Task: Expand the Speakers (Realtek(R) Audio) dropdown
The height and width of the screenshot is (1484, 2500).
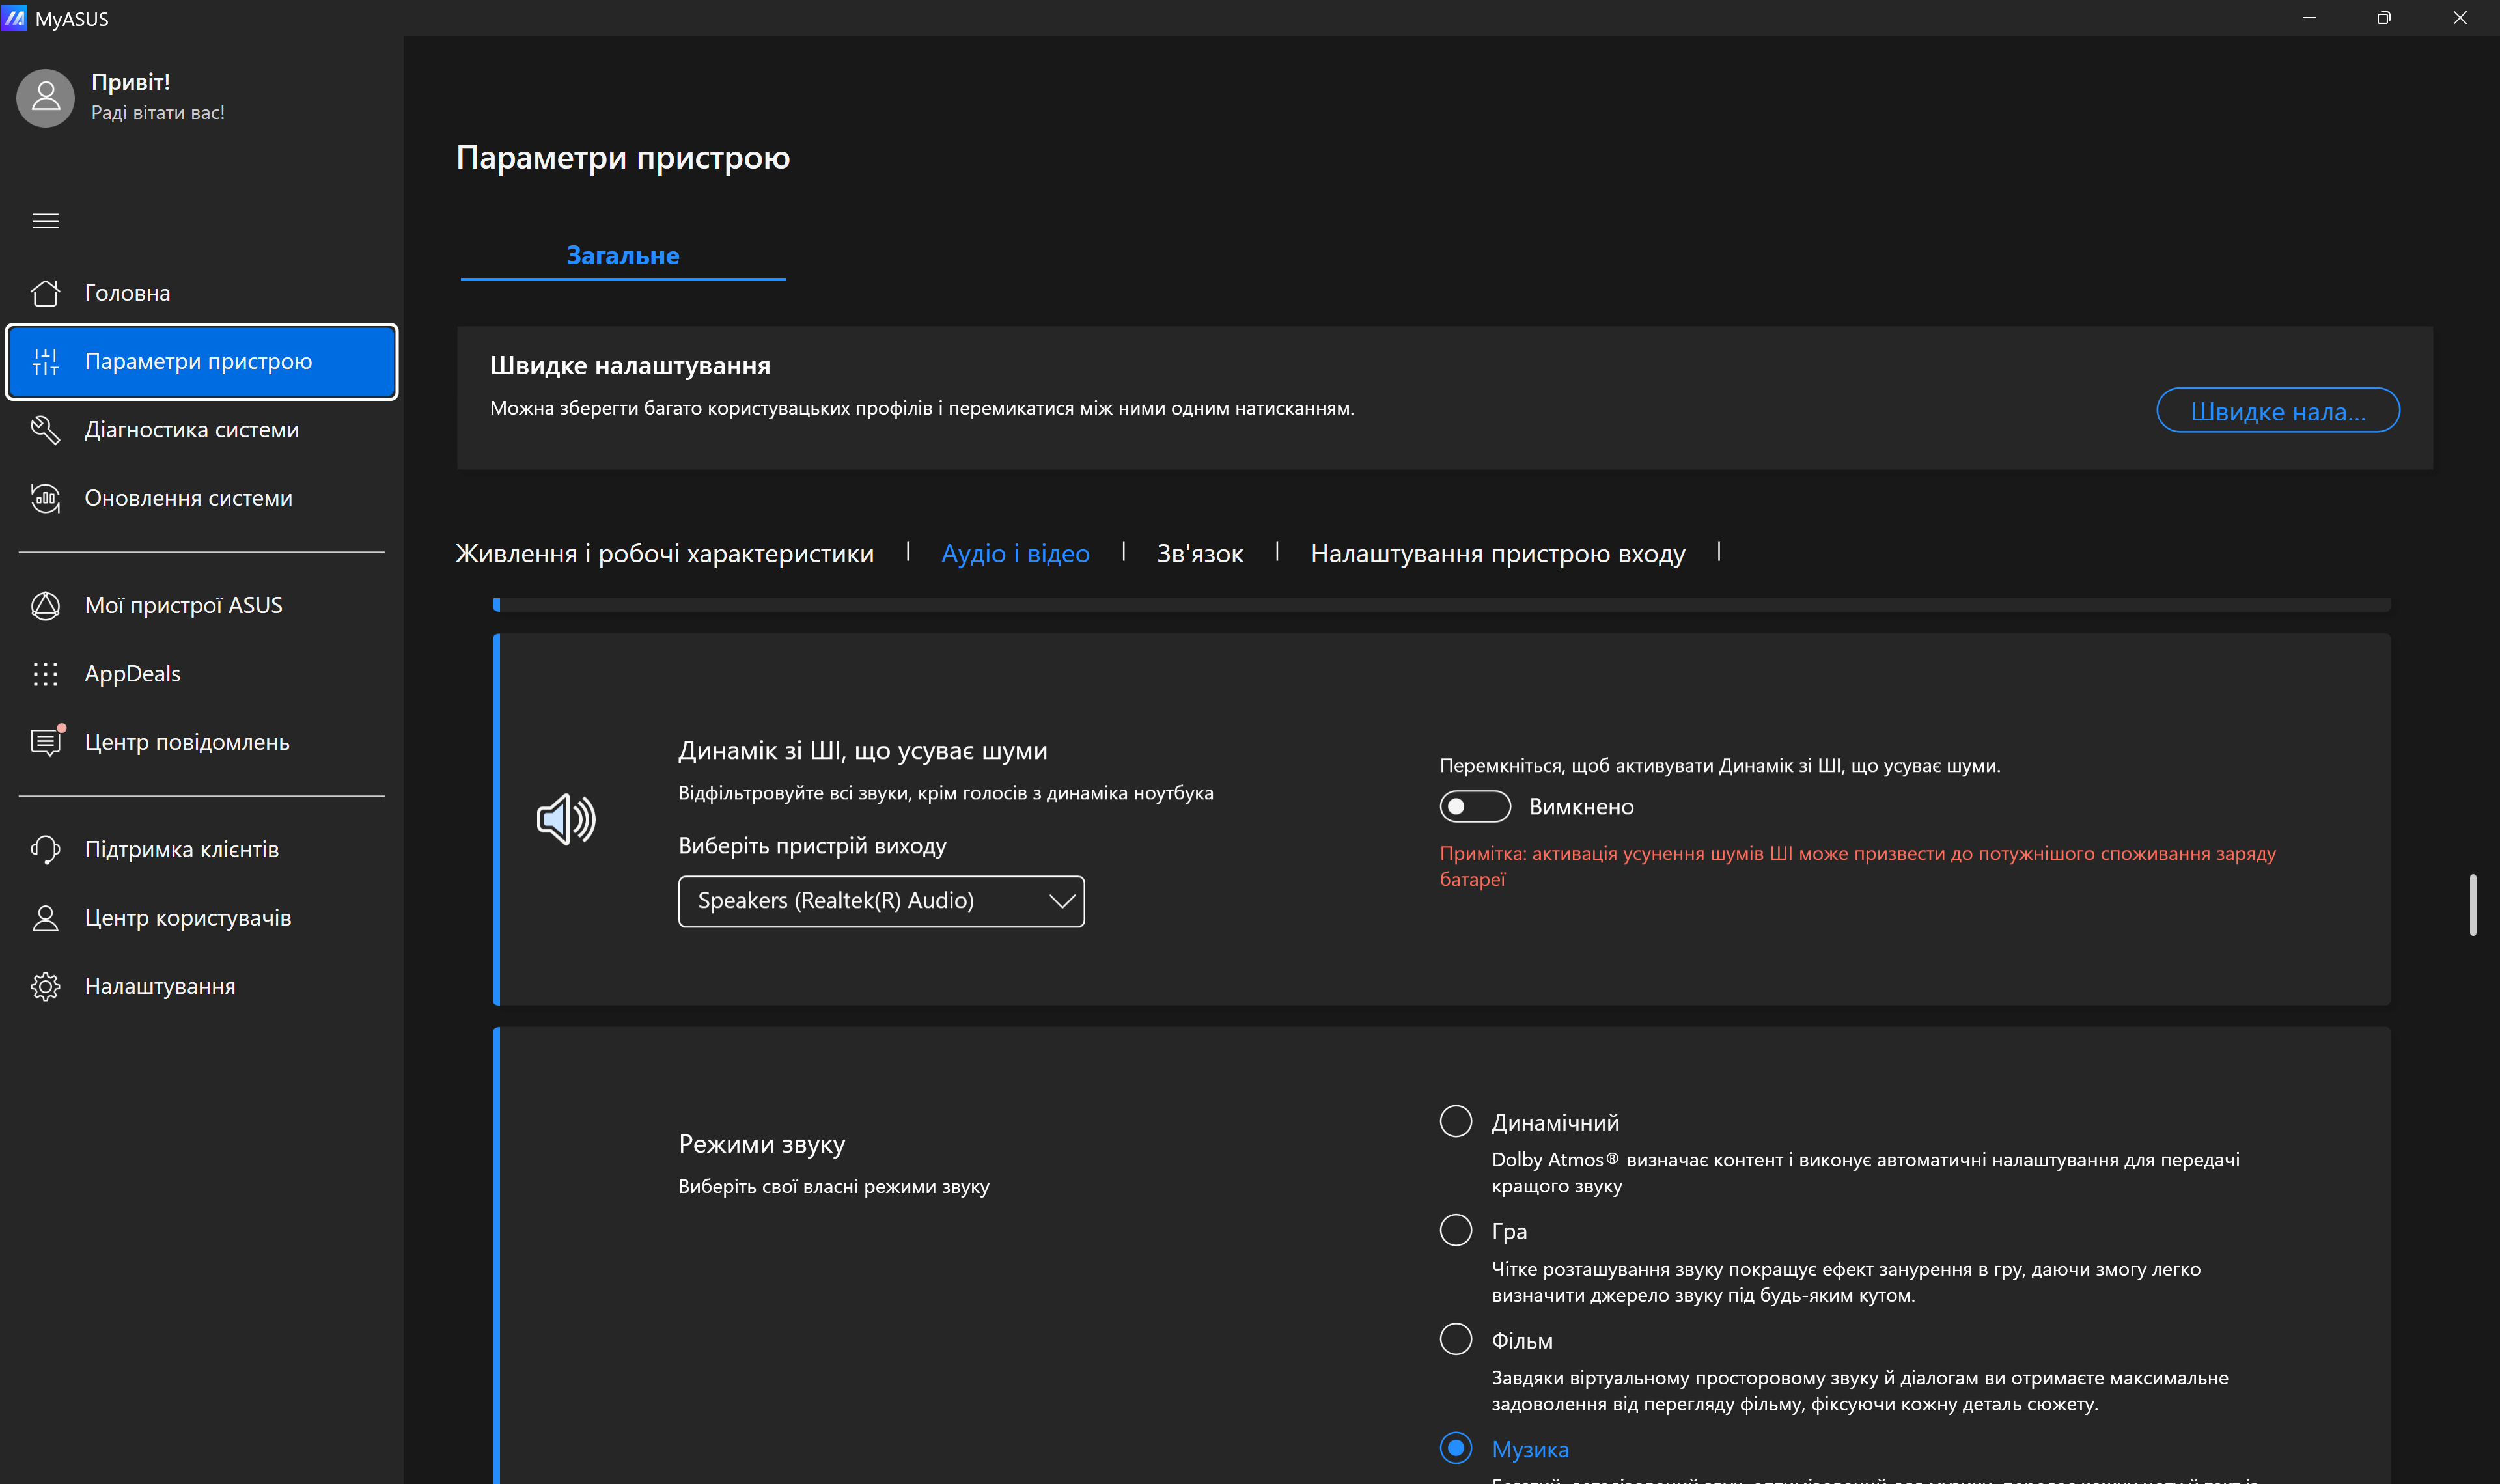Action: 880,901
